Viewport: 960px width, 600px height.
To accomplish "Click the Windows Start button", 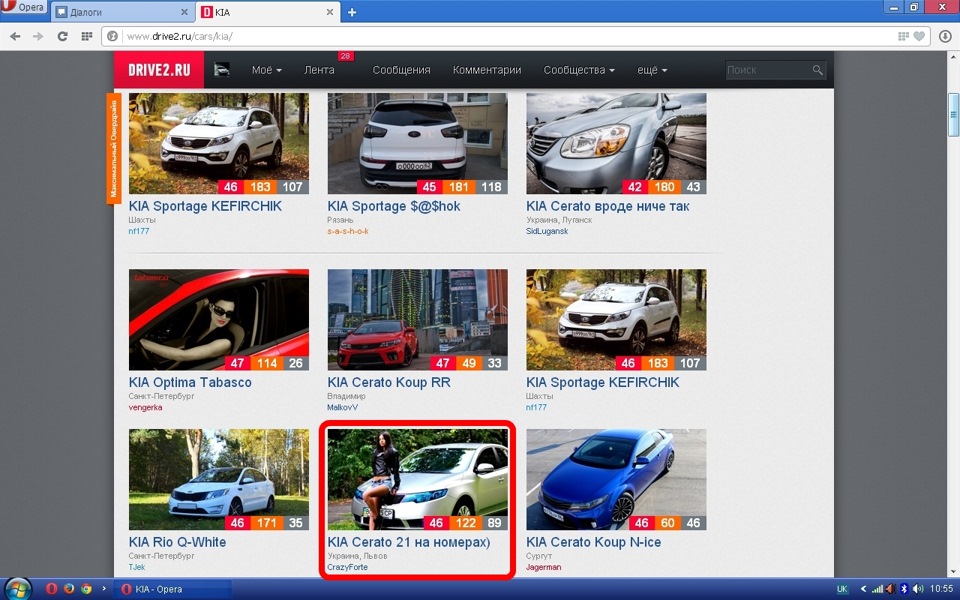I will 18,589.
